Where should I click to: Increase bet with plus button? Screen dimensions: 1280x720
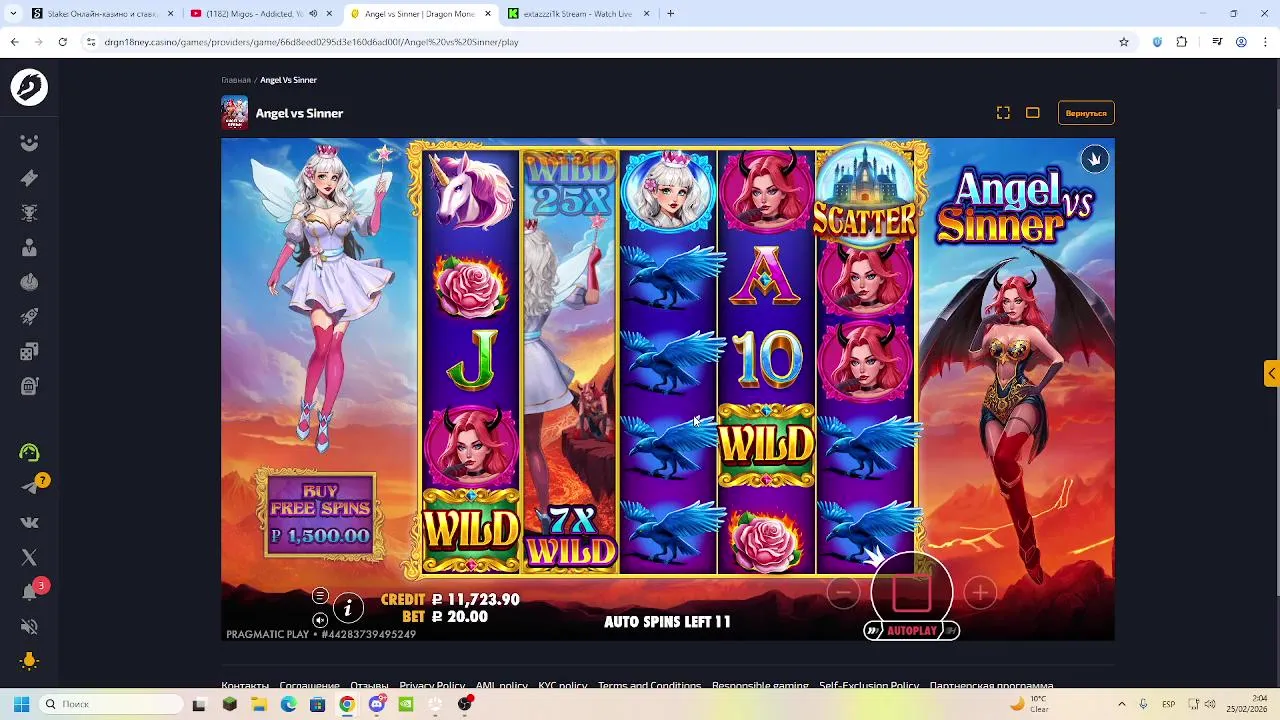point(980,593)
